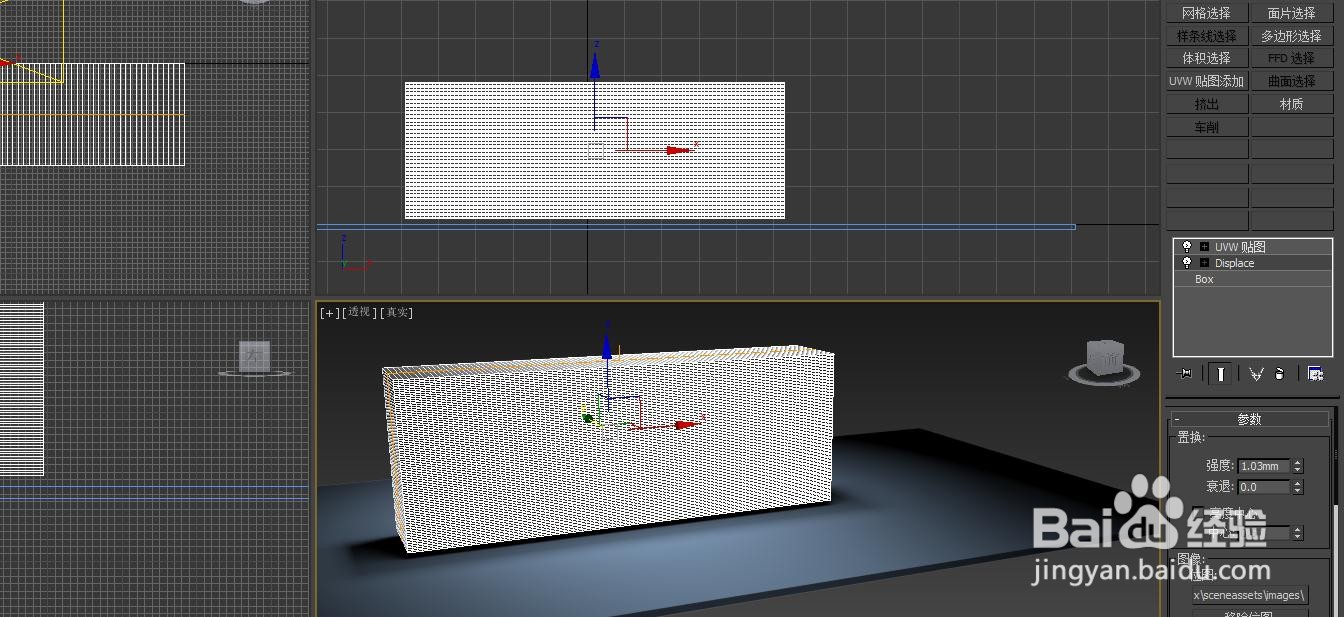Screen dimensions: 1344x617
Task: Click the 多边形选择 button
Action: click(x=1292, y=35)
